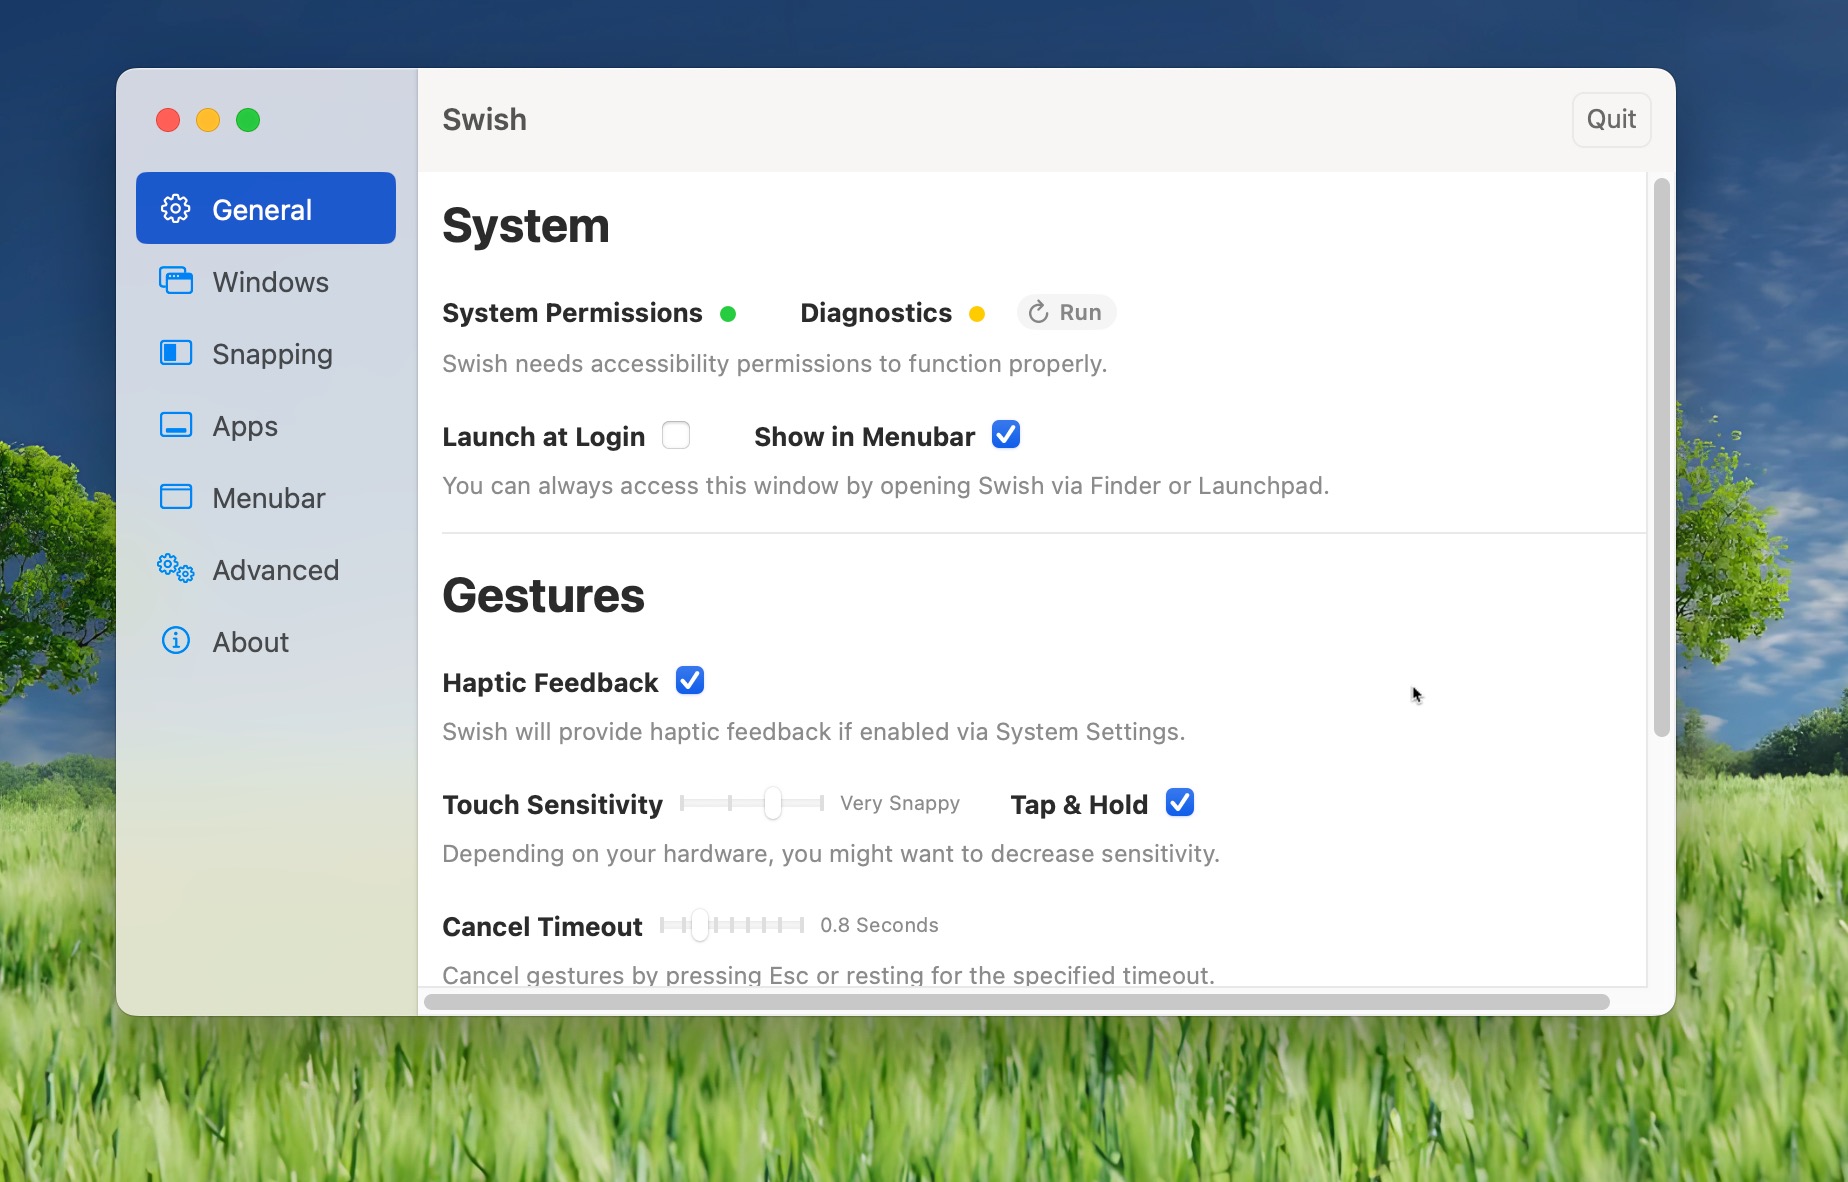
Task: Click the vertical scrollbar of settings pane
Action: 1662,458
